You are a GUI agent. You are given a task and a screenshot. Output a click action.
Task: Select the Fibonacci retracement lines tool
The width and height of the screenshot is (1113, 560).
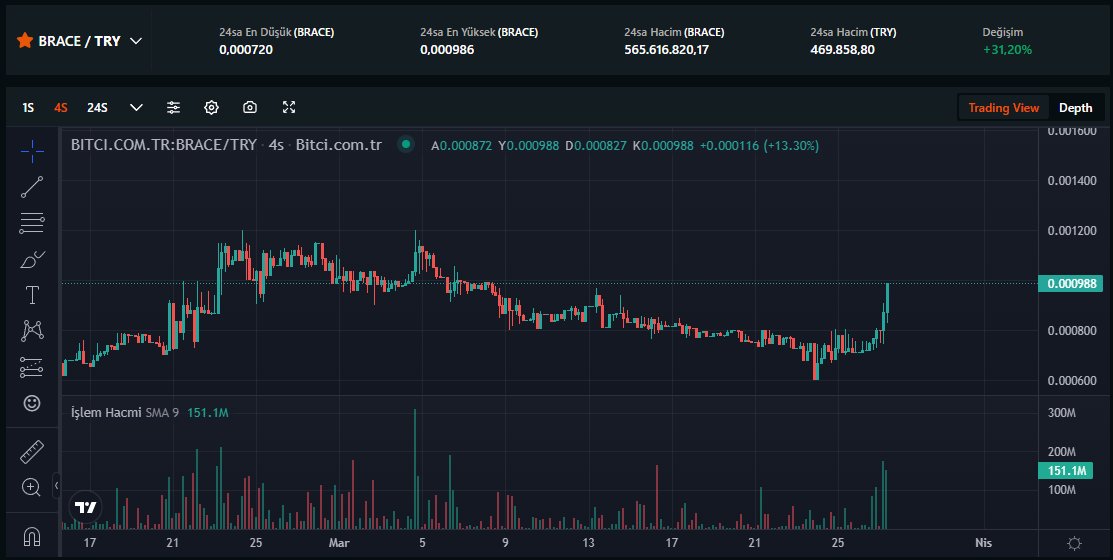tap(32, 224)
